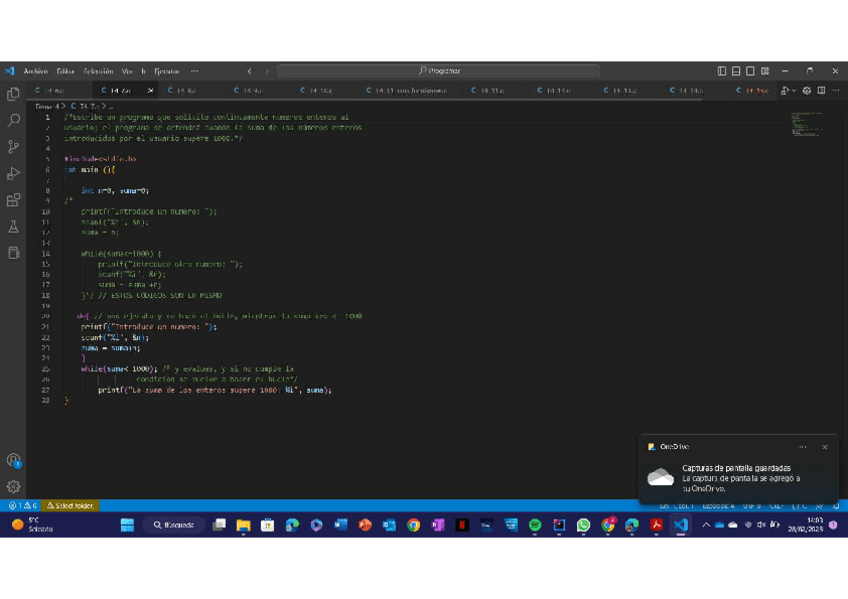
Task: Open the Accounts icon in activity bar
Action: click(x=13, y=460)
